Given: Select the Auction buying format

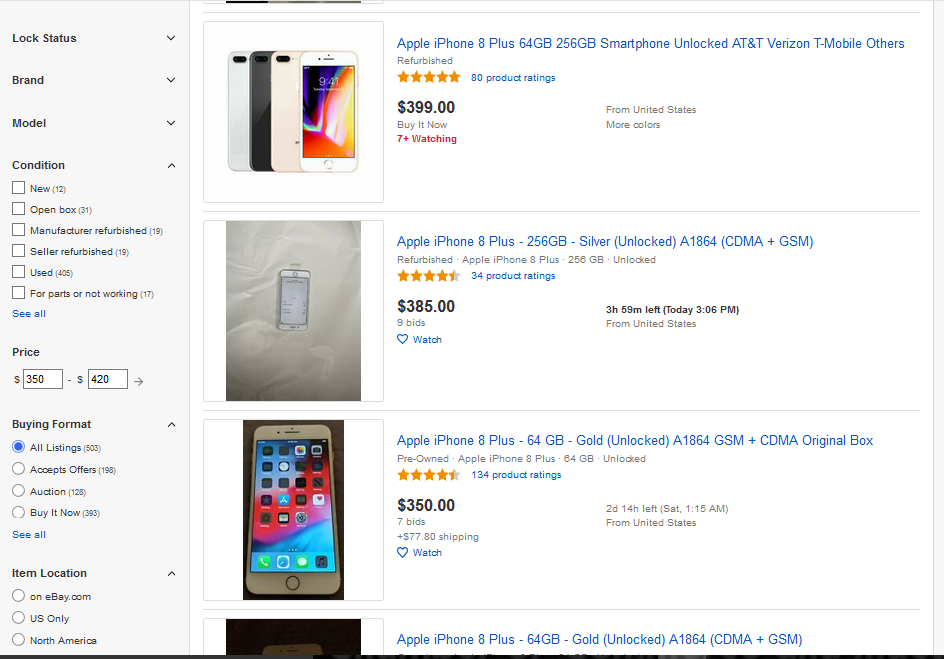Looking at the screenshot, I should point(18,491).
